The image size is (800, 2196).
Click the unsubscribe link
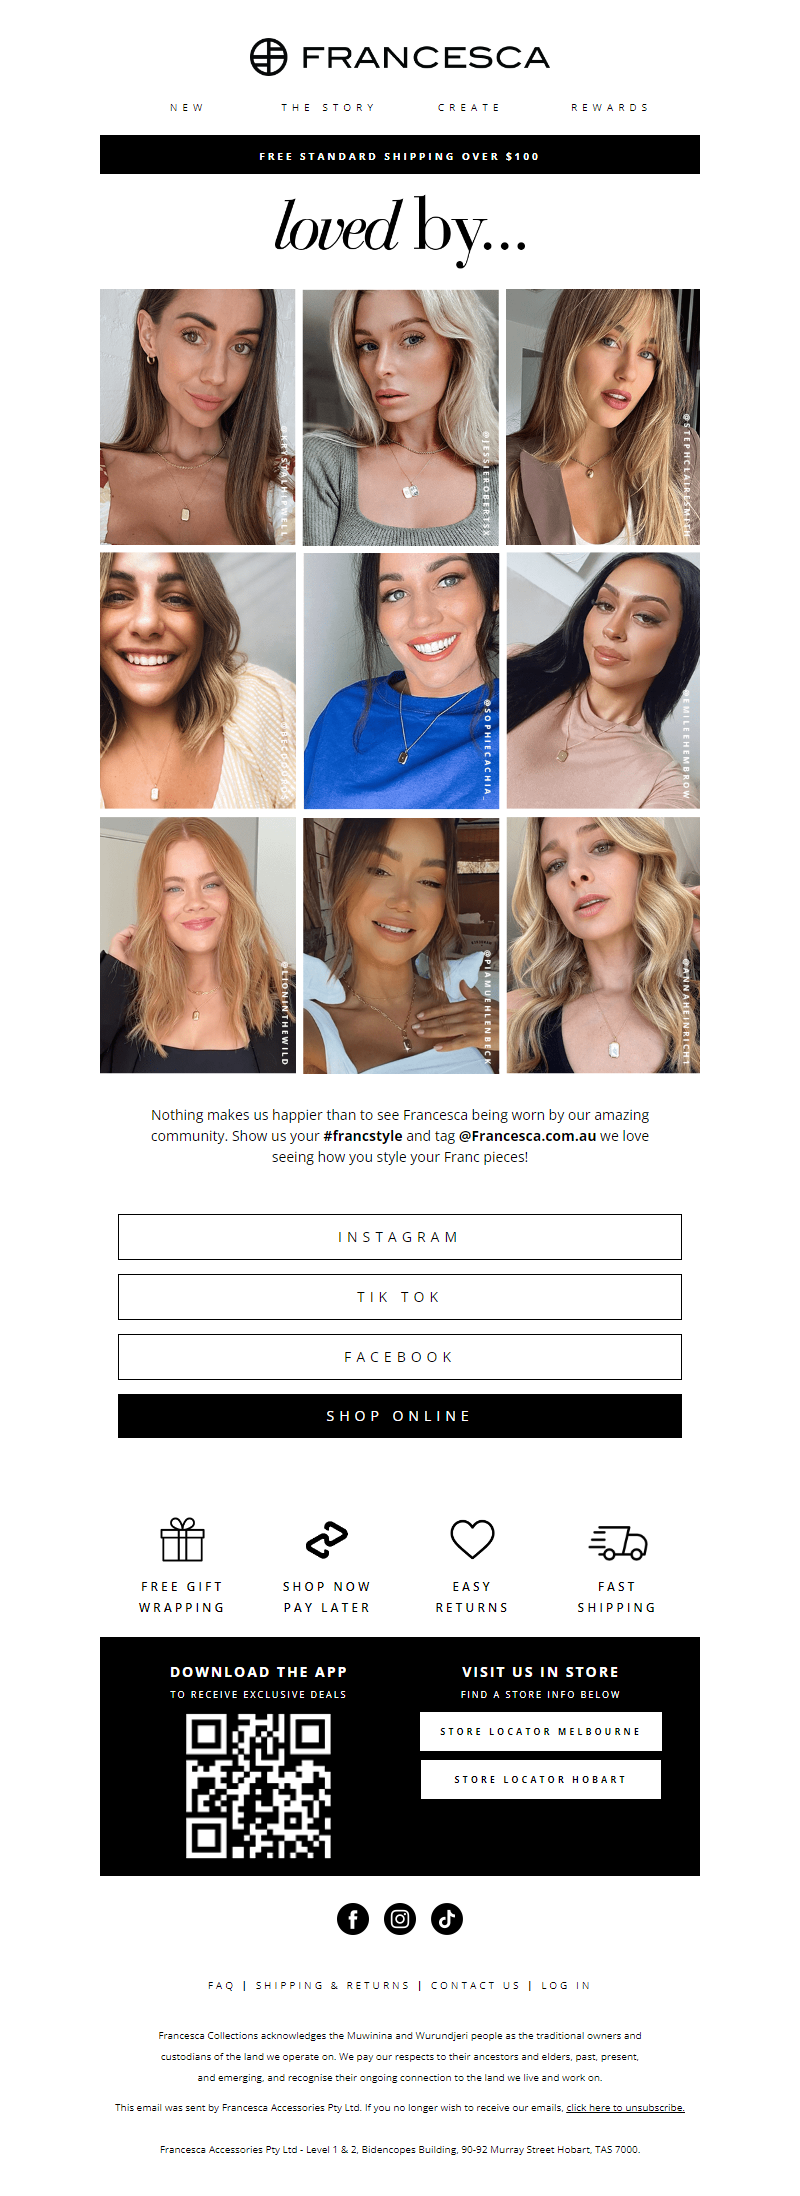(626, 2107)
